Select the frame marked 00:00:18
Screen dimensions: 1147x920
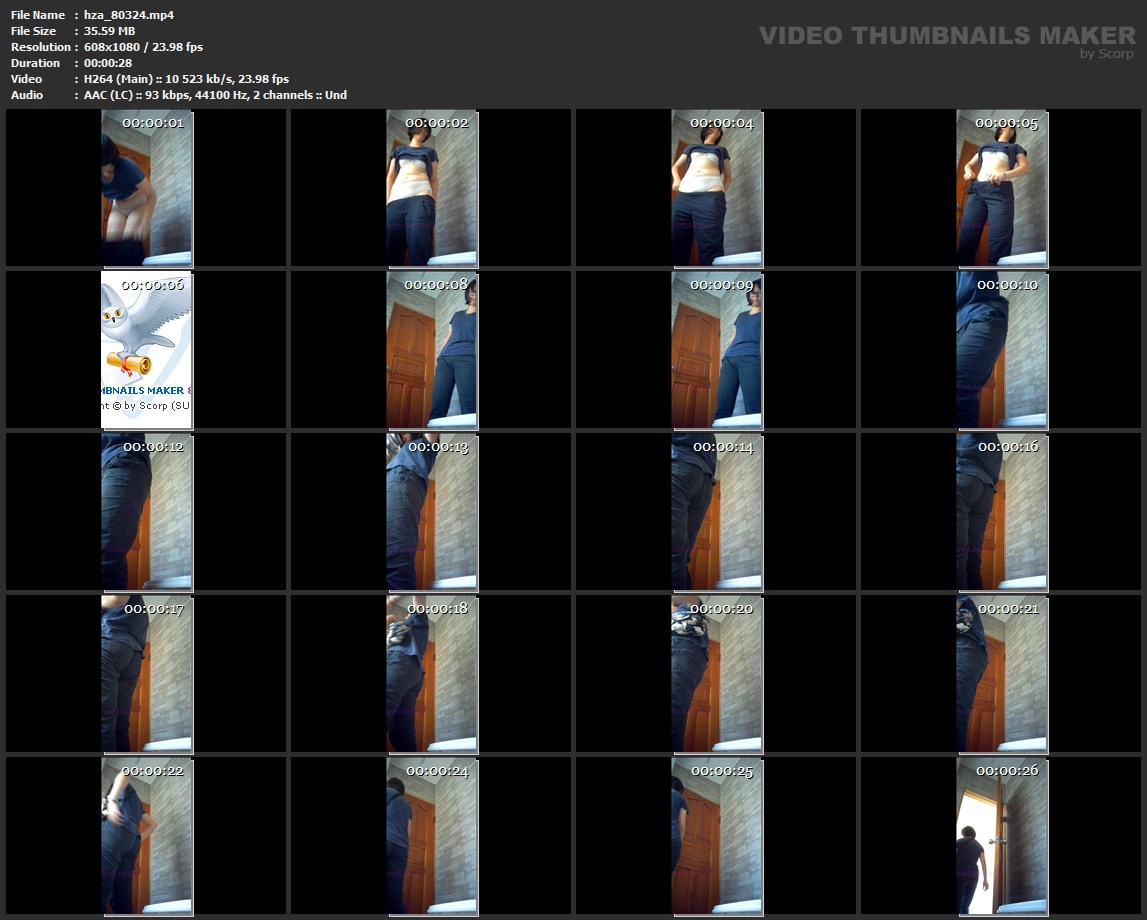(432, 674)
